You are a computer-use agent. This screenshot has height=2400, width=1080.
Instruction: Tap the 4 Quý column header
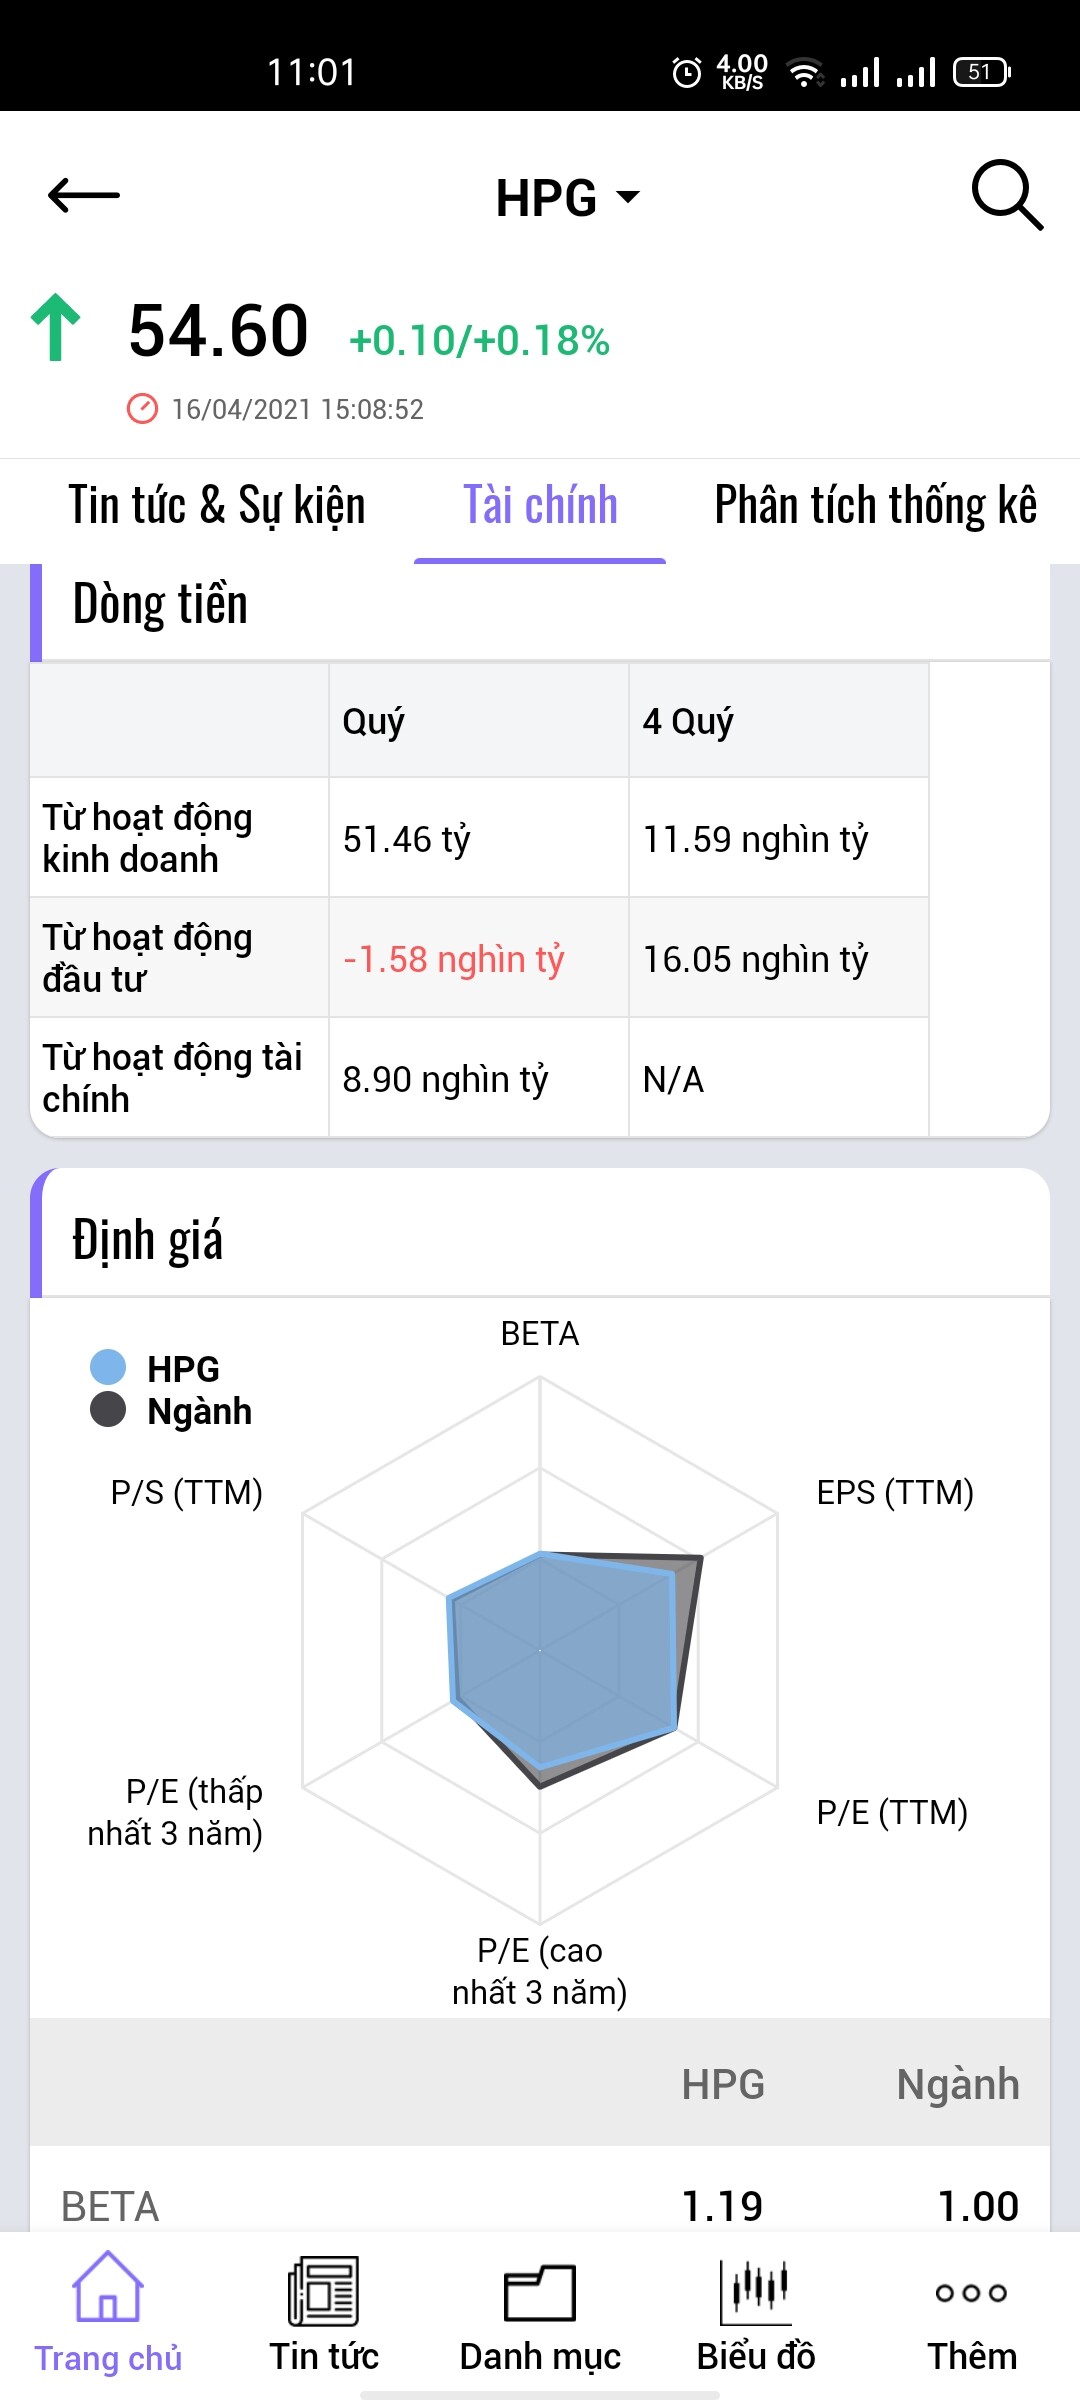(x=688, y=721)
